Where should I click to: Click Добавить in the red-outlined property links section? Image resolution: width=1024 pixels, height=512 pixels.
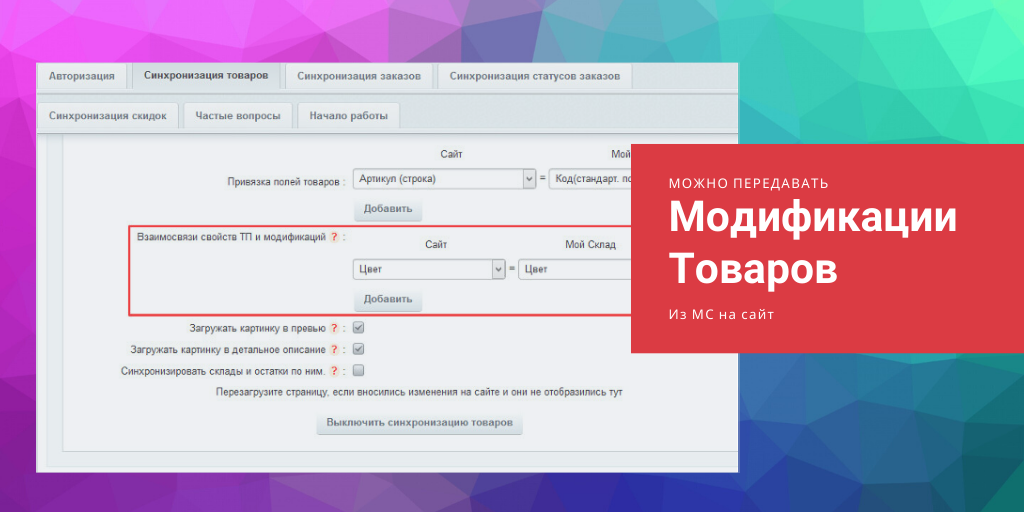click(x=388, y=300)
